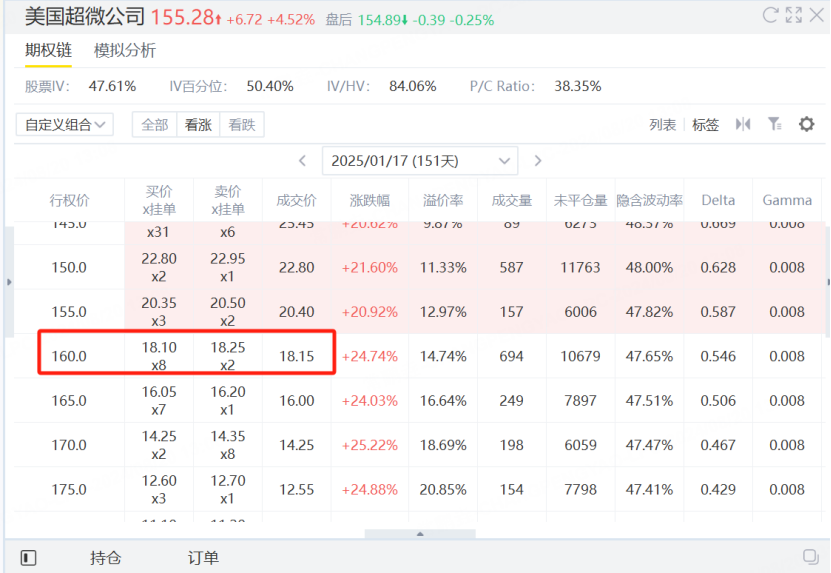Click premium rate 20.85% cell

click(443, 489)
